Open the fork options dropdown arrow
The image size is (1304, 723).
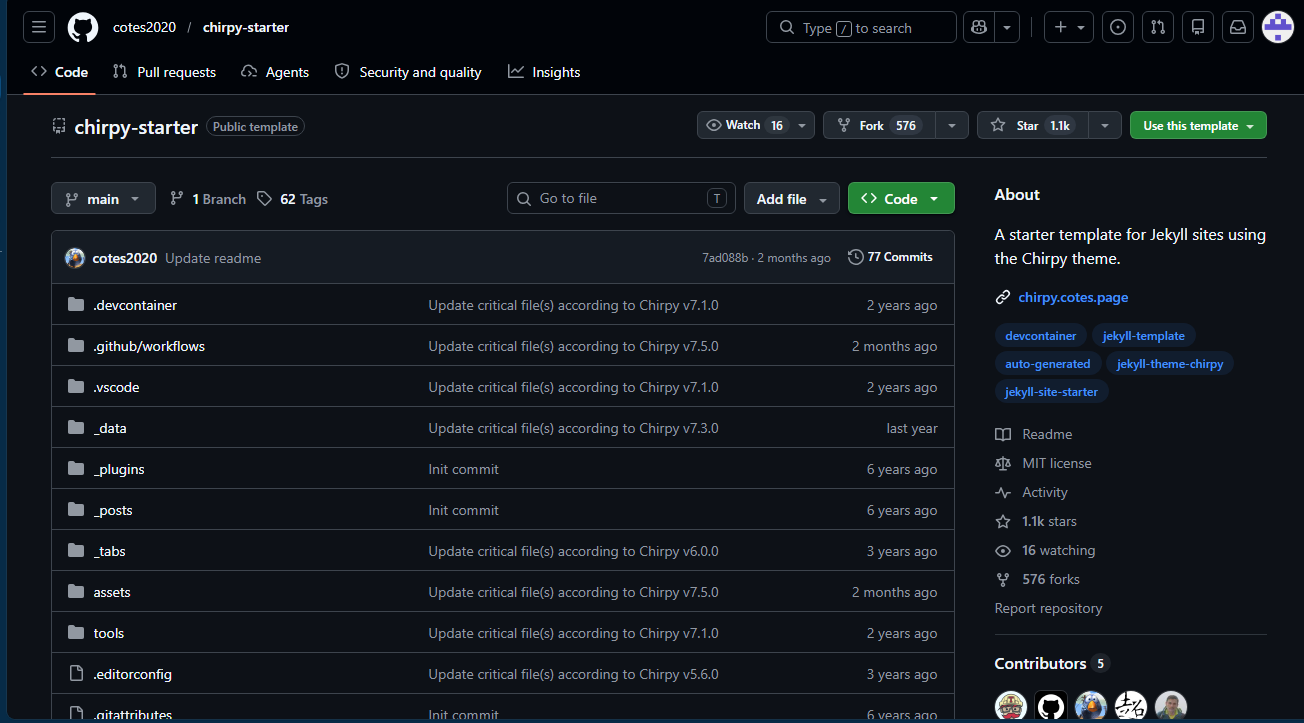coord(952,125)
